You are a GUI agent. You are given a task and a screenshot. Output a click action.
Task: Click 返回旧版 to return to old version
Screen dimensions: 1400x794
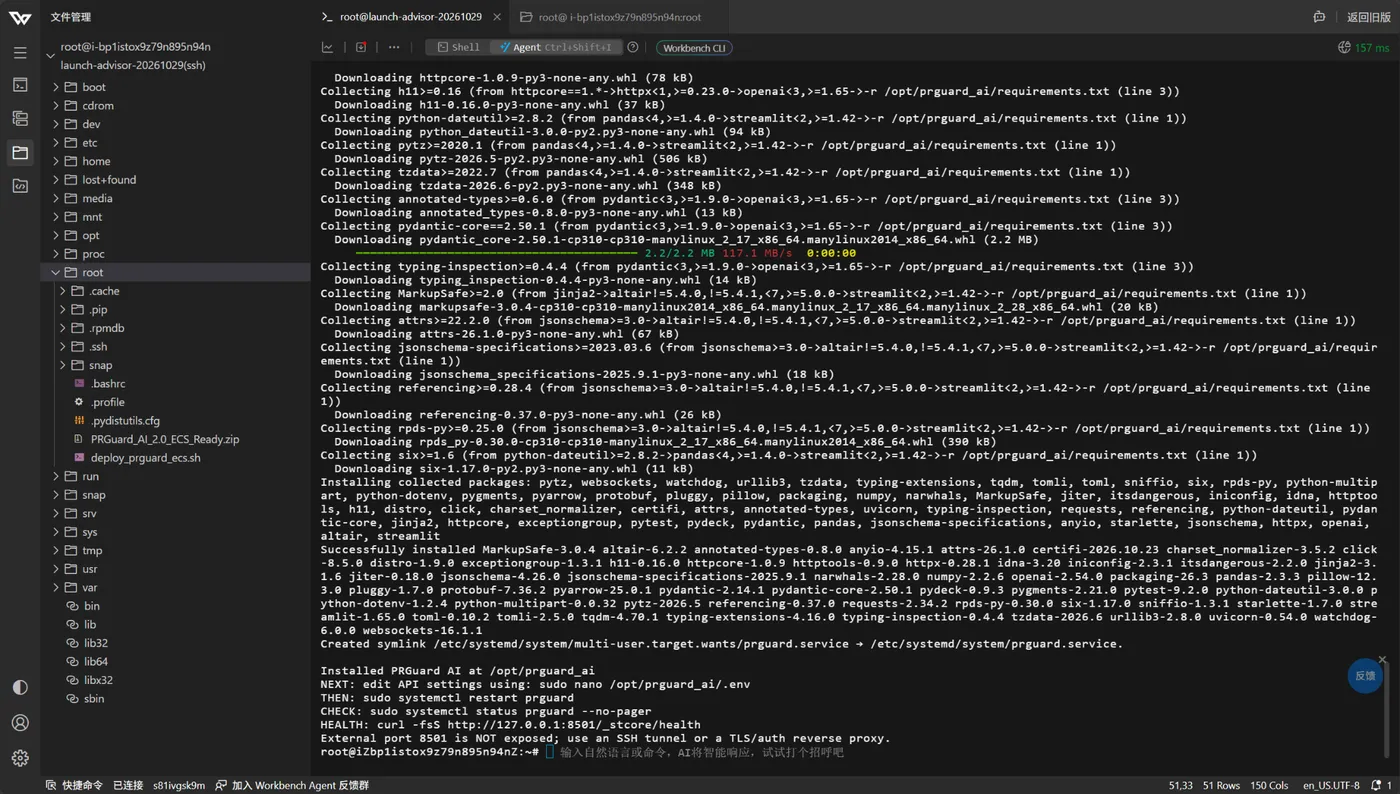click(x=1368, y=17)
